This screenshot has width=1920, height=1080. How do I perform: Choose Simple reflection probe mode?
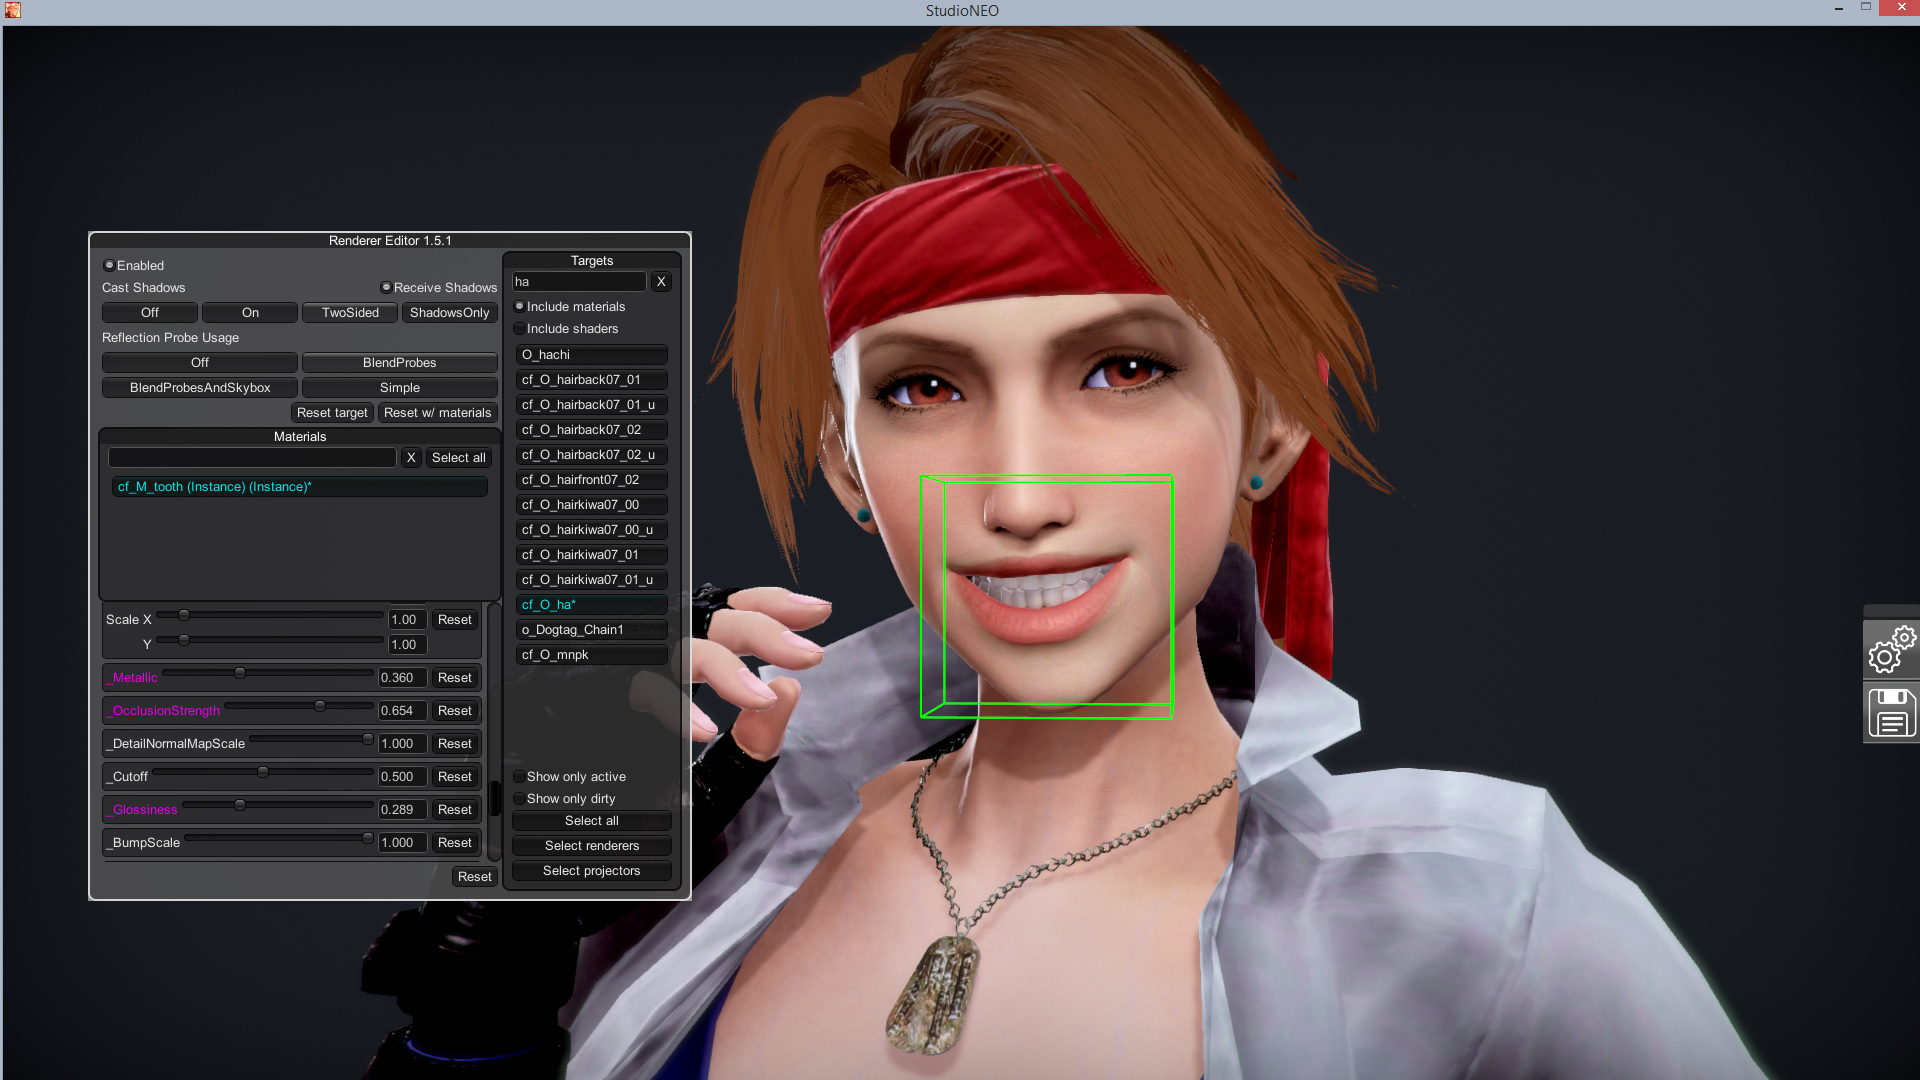click(x=400, y=387)
